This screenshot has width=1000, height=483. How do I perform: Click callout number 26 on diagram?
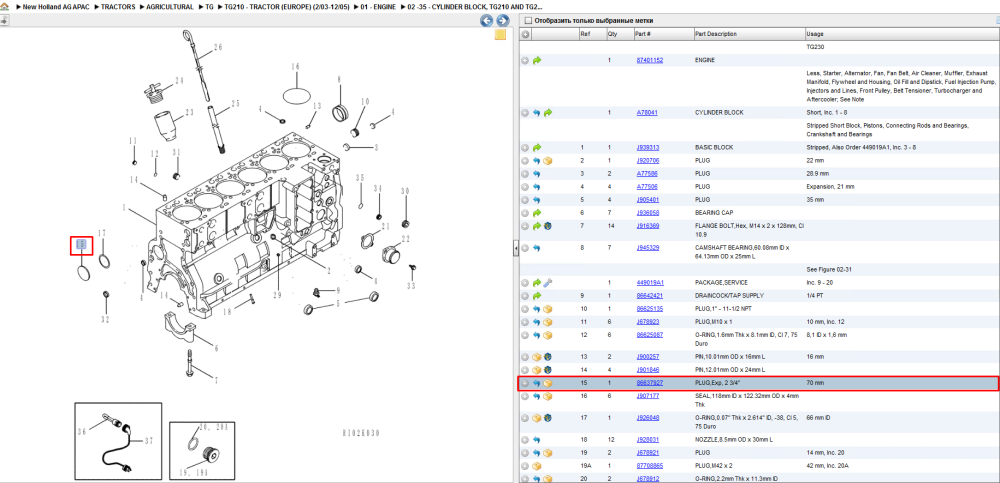[x=218, y=47]
